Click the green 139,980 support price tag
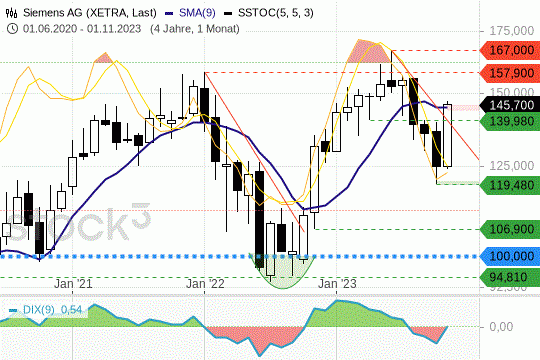 (510, 121)
